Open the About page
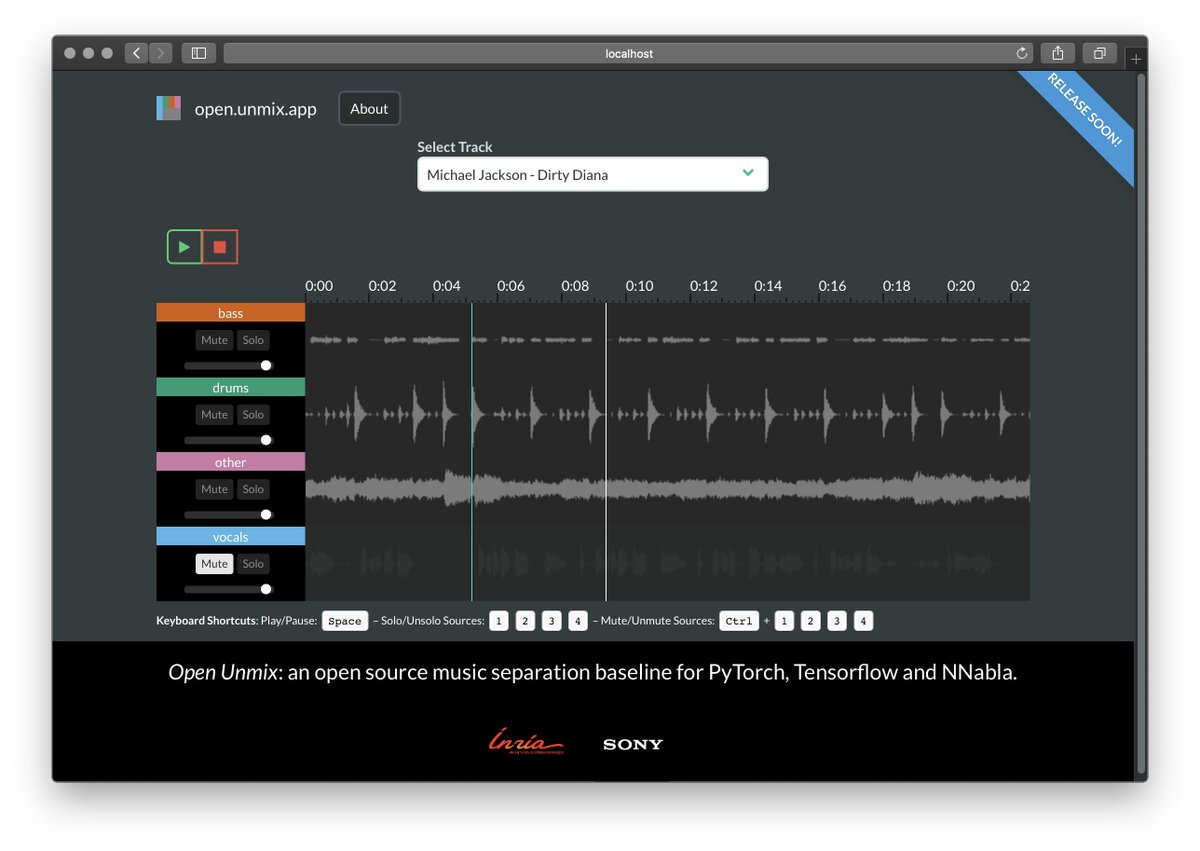Screen dimensions: 1200x851 pyautogui.click(x=369, y=109)
